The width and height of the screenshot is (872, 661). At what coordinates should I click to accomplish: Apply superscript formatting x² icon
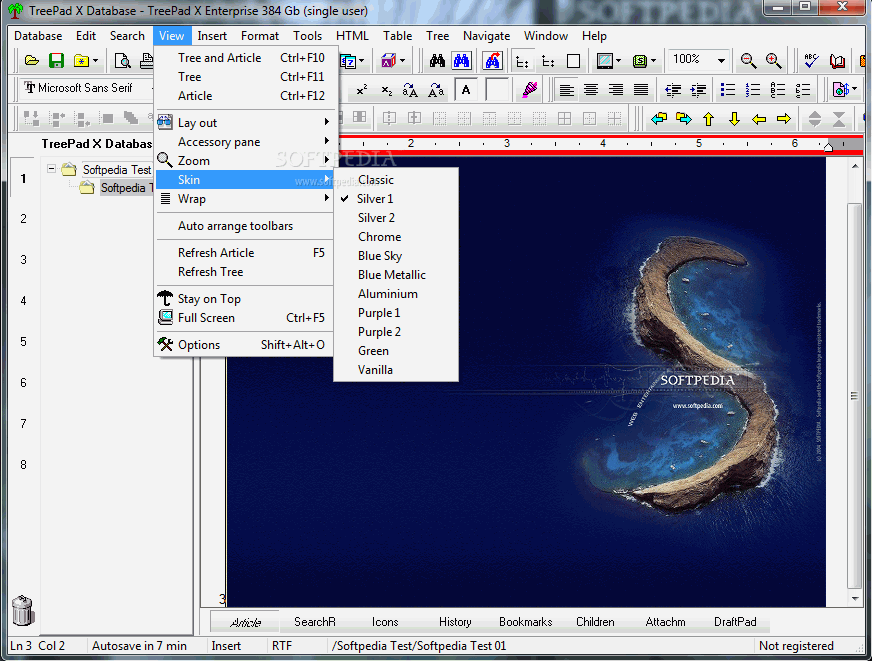click(x=361, y=90)
